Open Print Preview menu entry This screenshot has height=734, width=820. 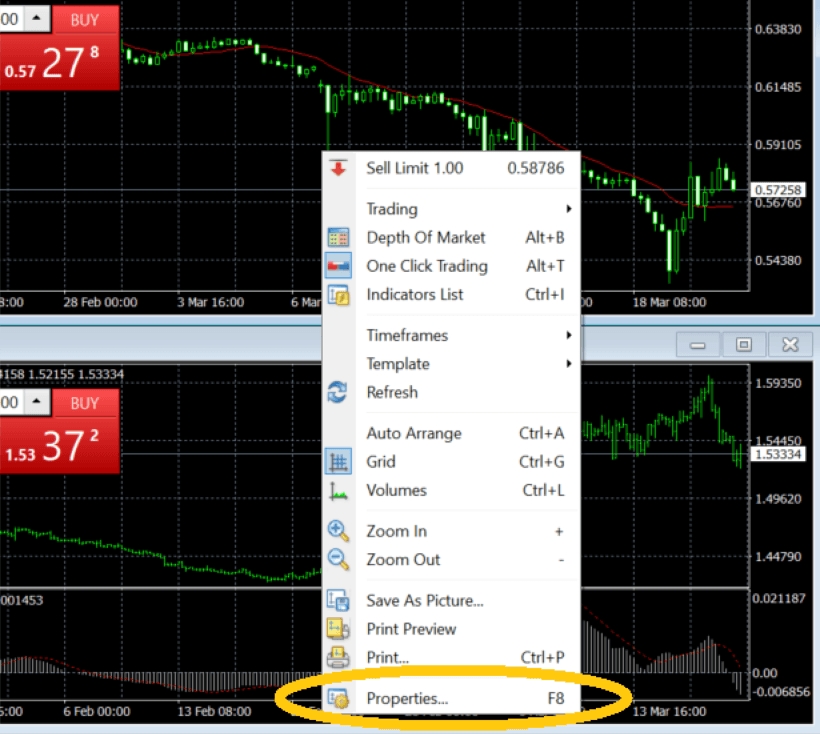pyautogui.click(x=451, y=629)
